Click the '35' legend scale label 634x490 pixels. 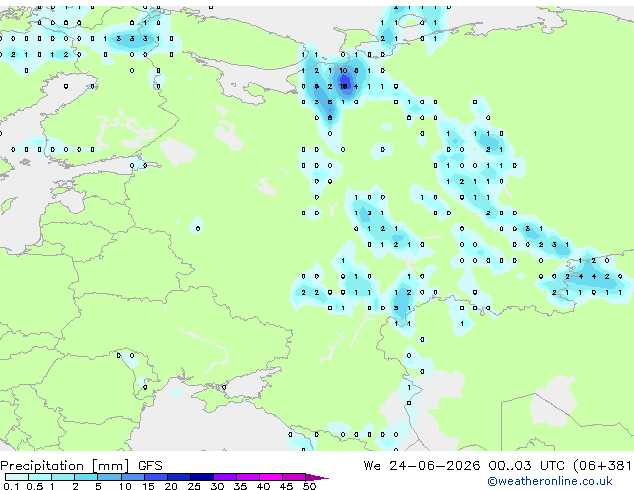[x=240, y=486]
